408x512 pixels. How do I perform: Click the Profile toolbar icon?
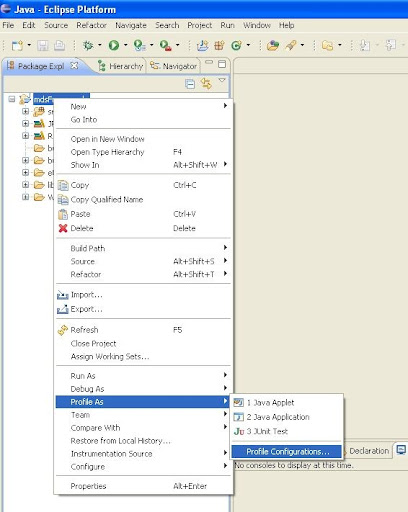(139, 45)
